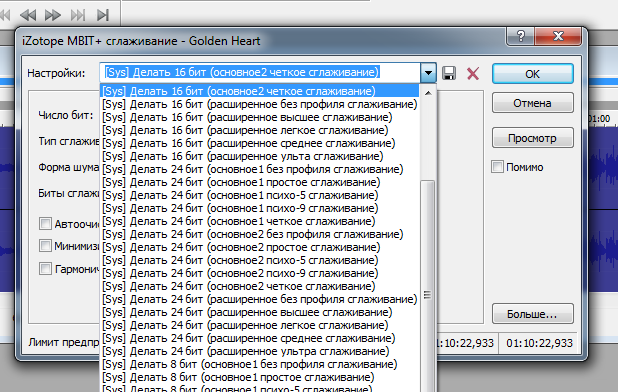Click the preset list scrollbar up arrow
618x392 pixels.
coord(428,93)
